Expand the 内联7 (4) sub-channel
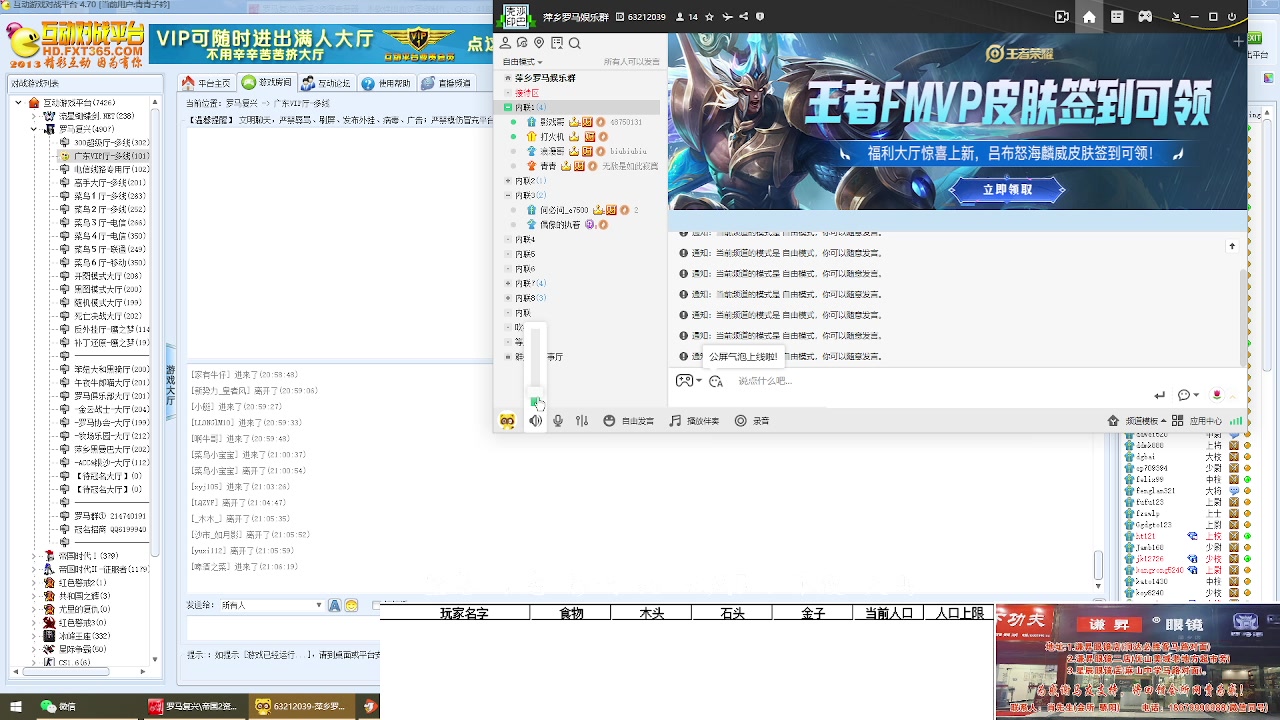 point(508,283)
